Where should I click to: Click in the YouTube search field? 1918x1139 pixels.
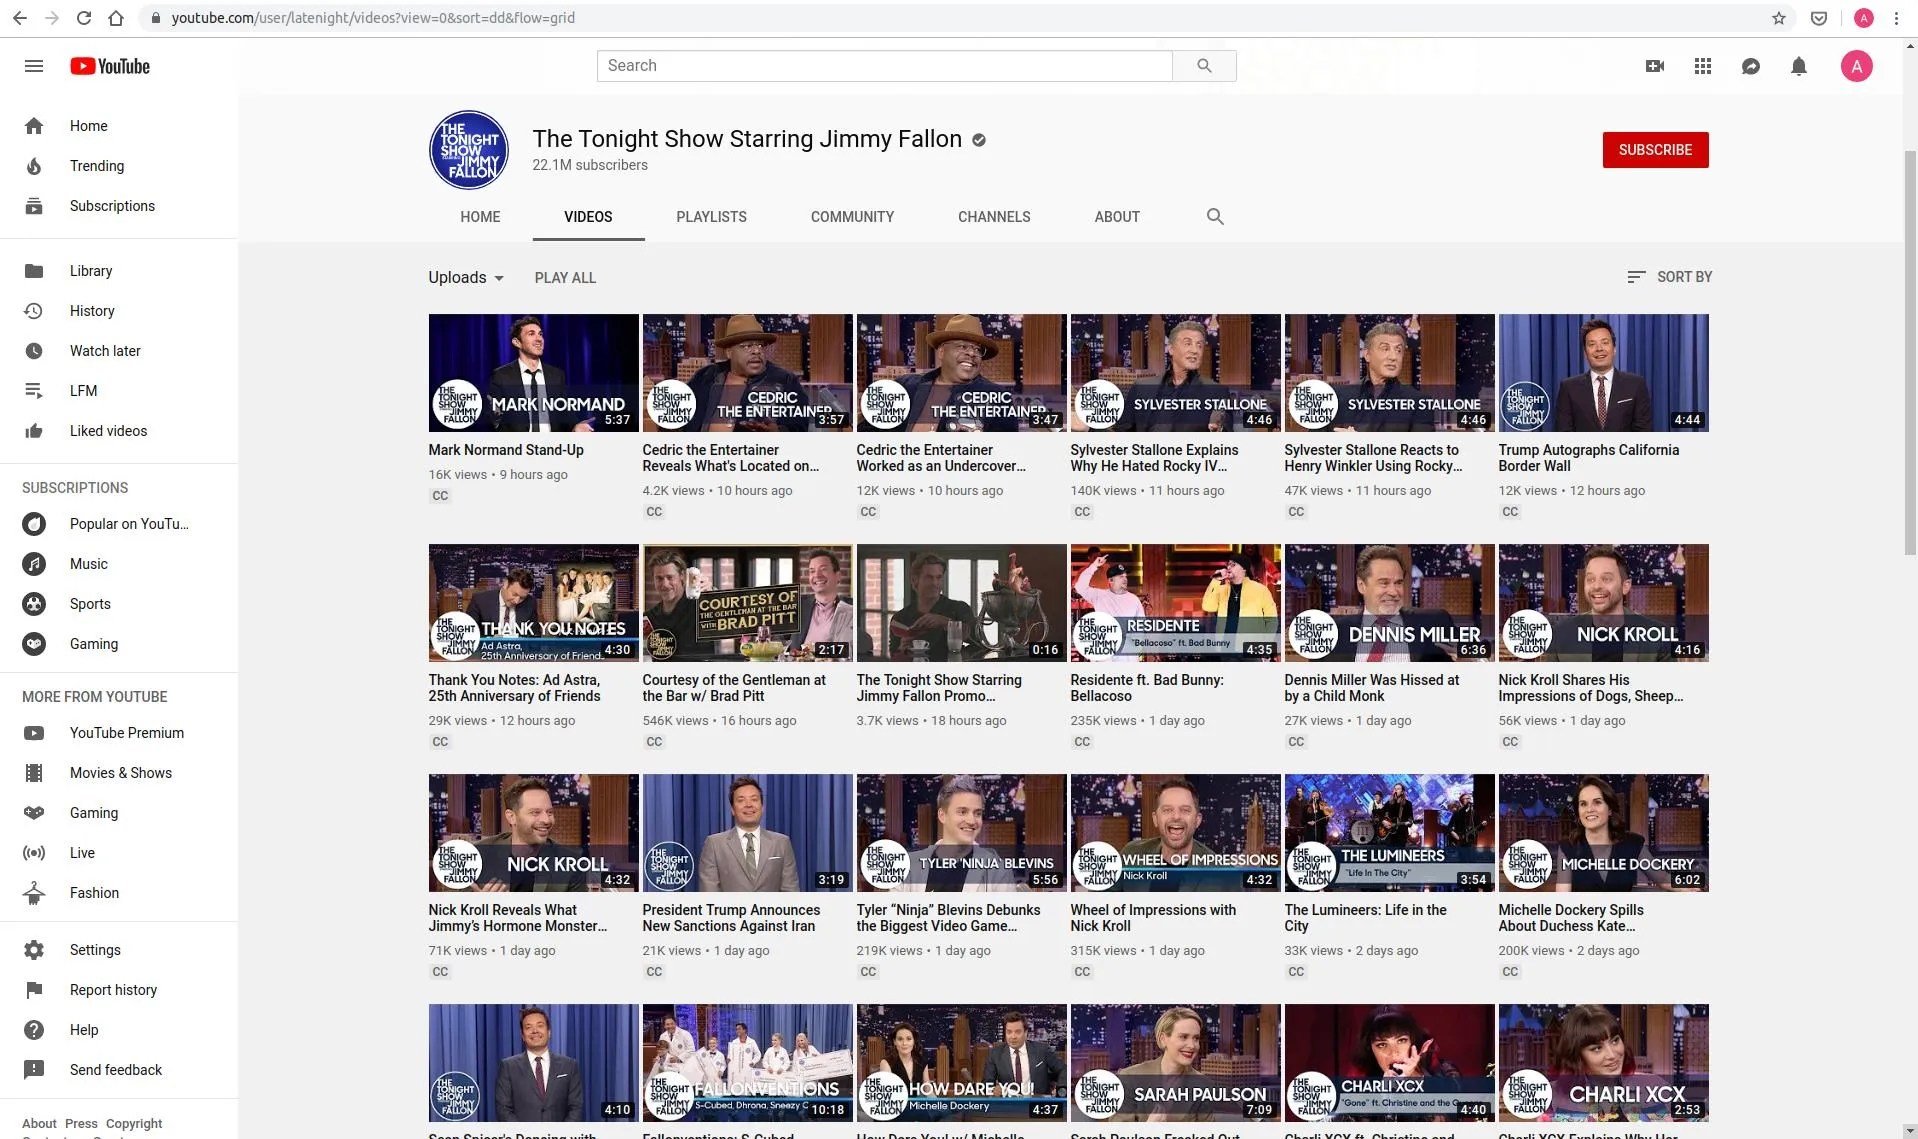[x=885, y=66]
